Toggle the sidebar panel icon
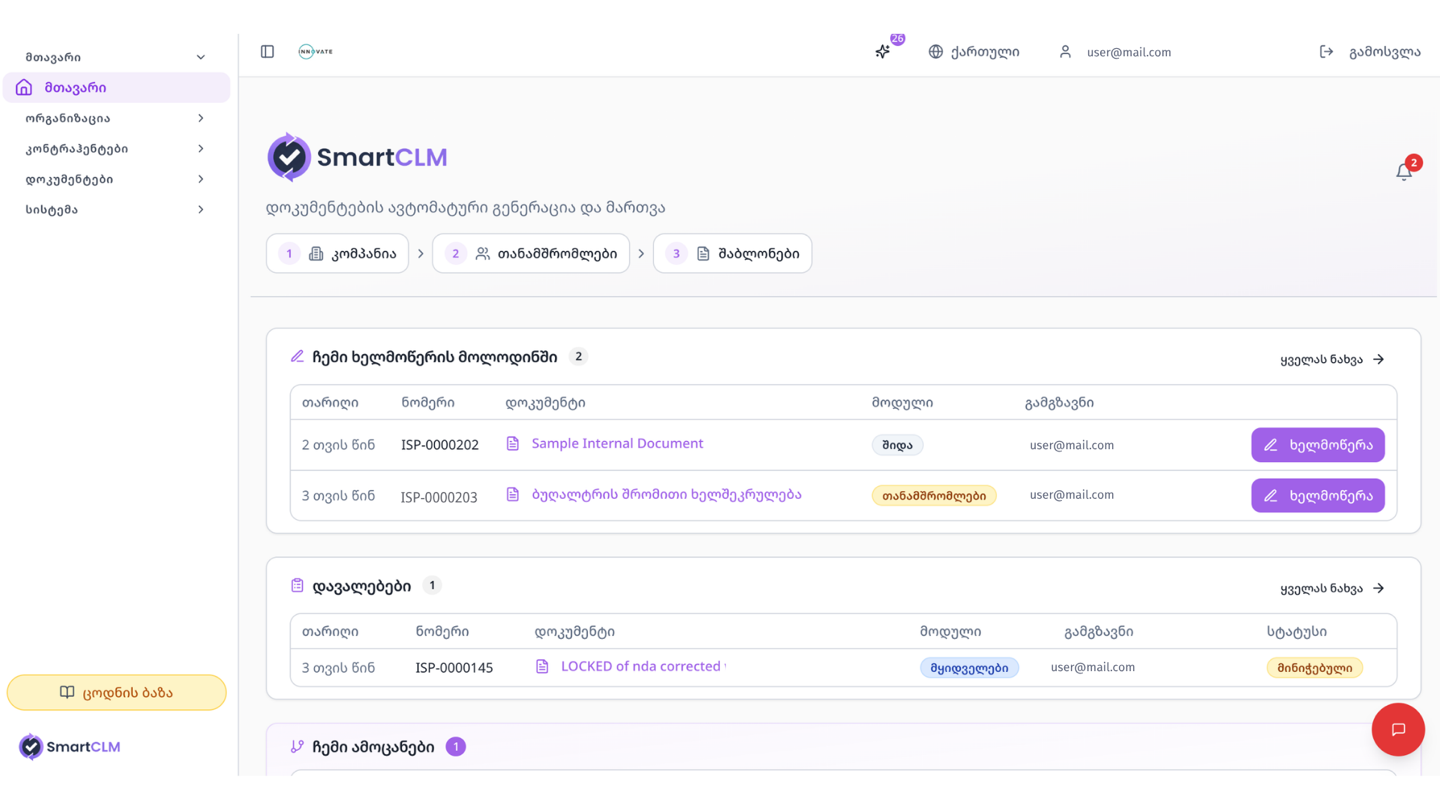Screen dimensions: 1440x810 [x=267, y=52]
